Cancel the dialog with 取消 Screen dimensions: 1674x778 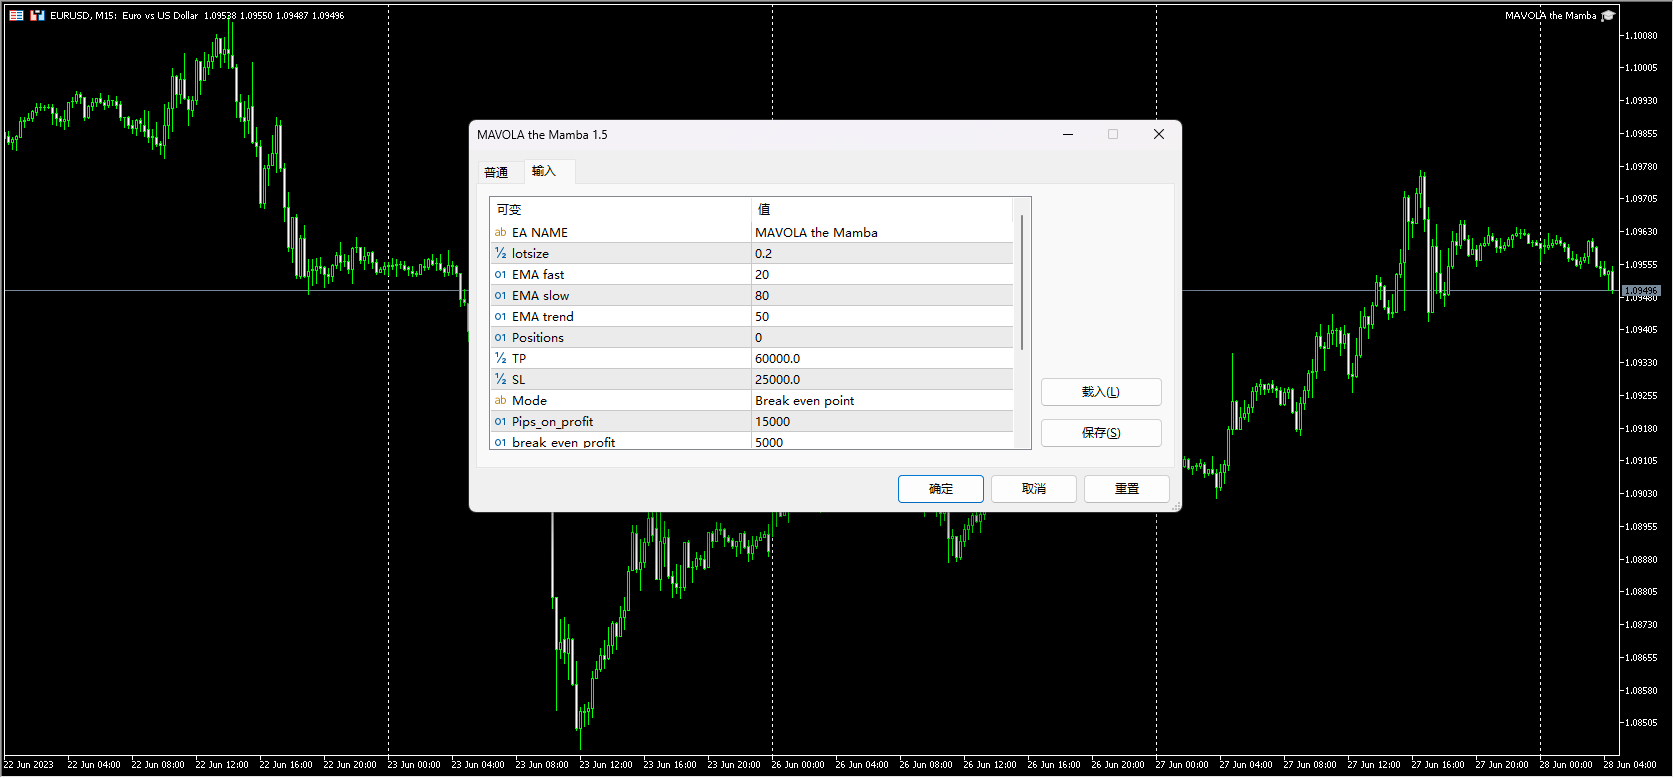coord(1033,489)
